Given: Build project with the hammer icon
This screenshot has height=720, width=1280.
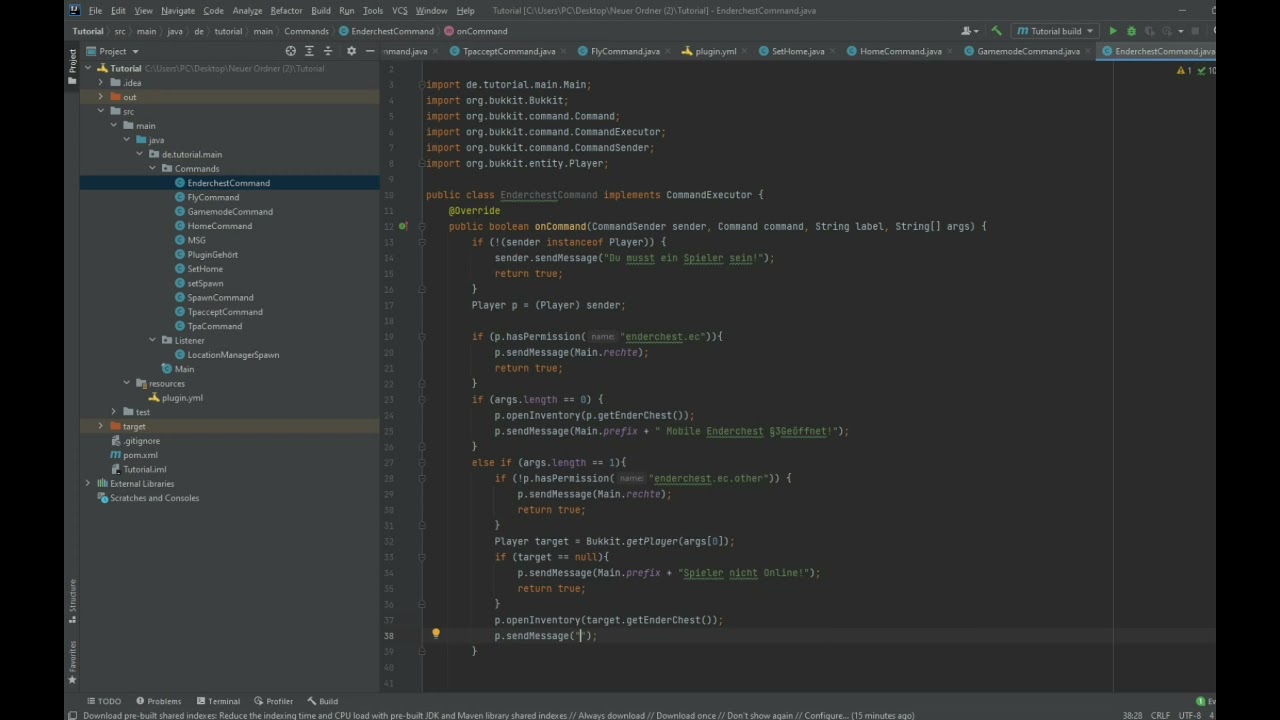Looking at the screenshot, I should pos(996,31).
